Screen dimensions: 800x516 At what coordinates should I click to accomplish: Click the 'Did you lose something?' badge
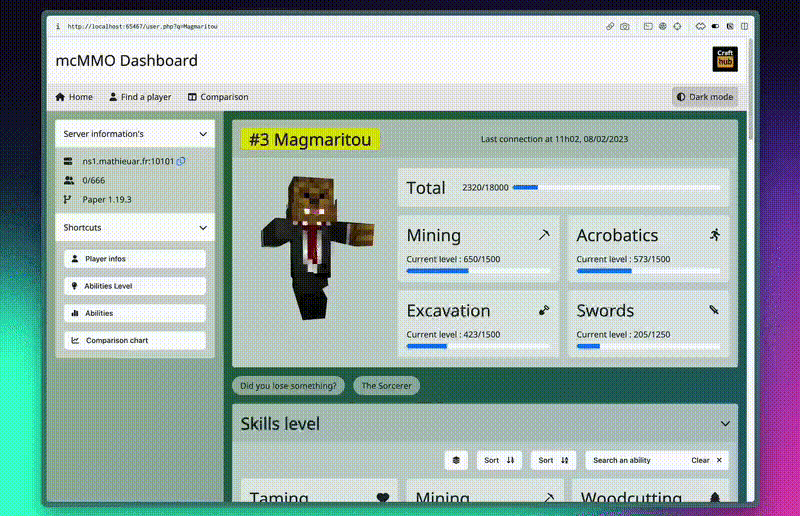288,385
